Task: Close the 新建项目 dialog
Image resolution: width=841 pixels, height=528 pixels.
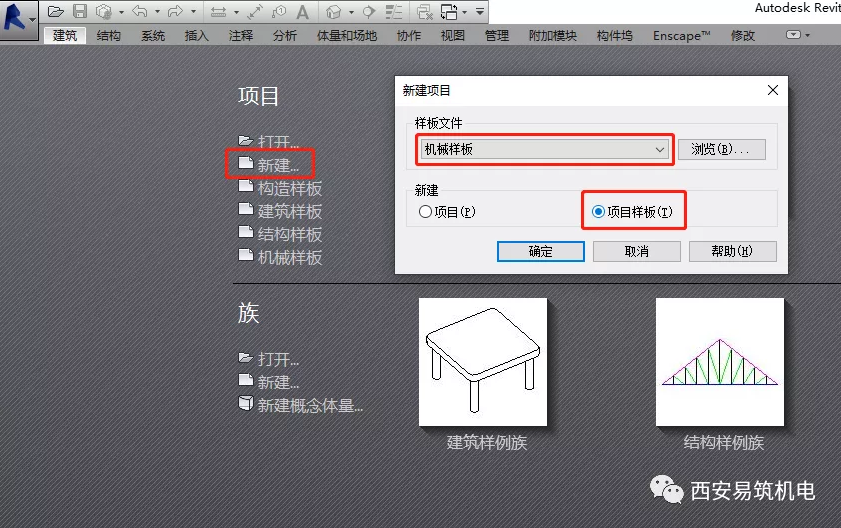Action: click(773, 90)
